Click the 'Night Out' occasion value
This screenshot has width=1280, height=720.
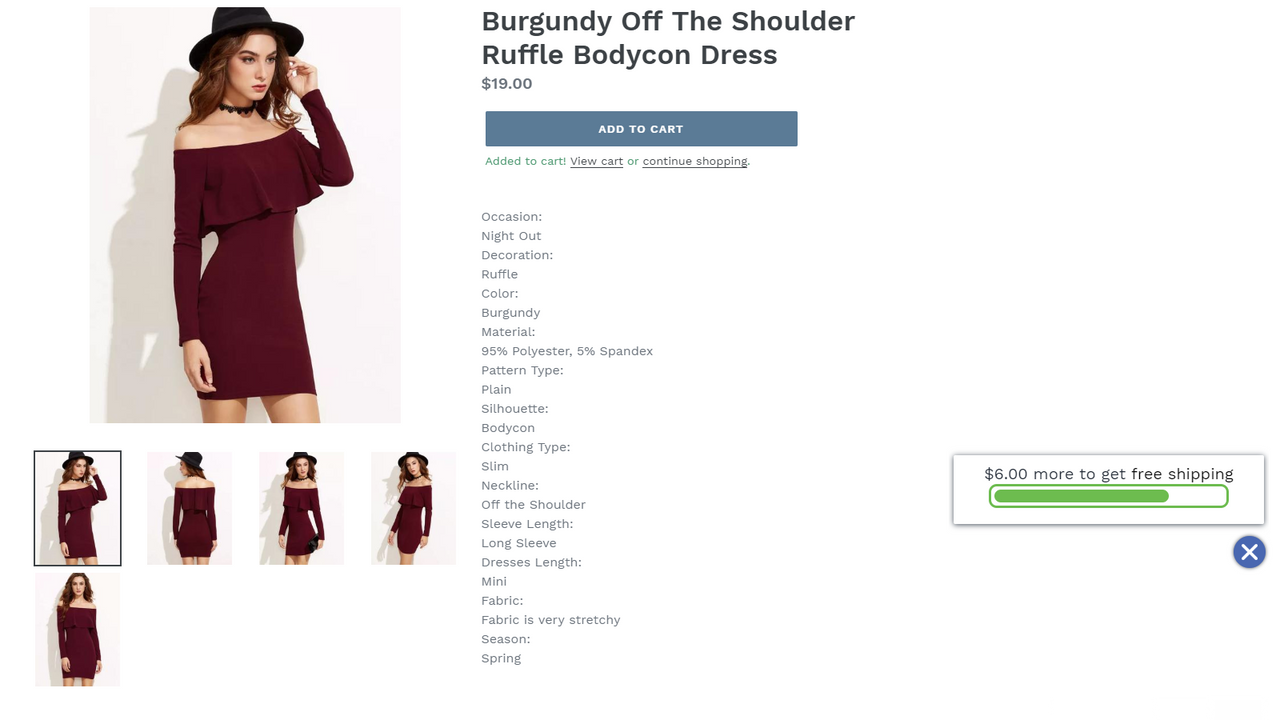(x=511, y=236)
